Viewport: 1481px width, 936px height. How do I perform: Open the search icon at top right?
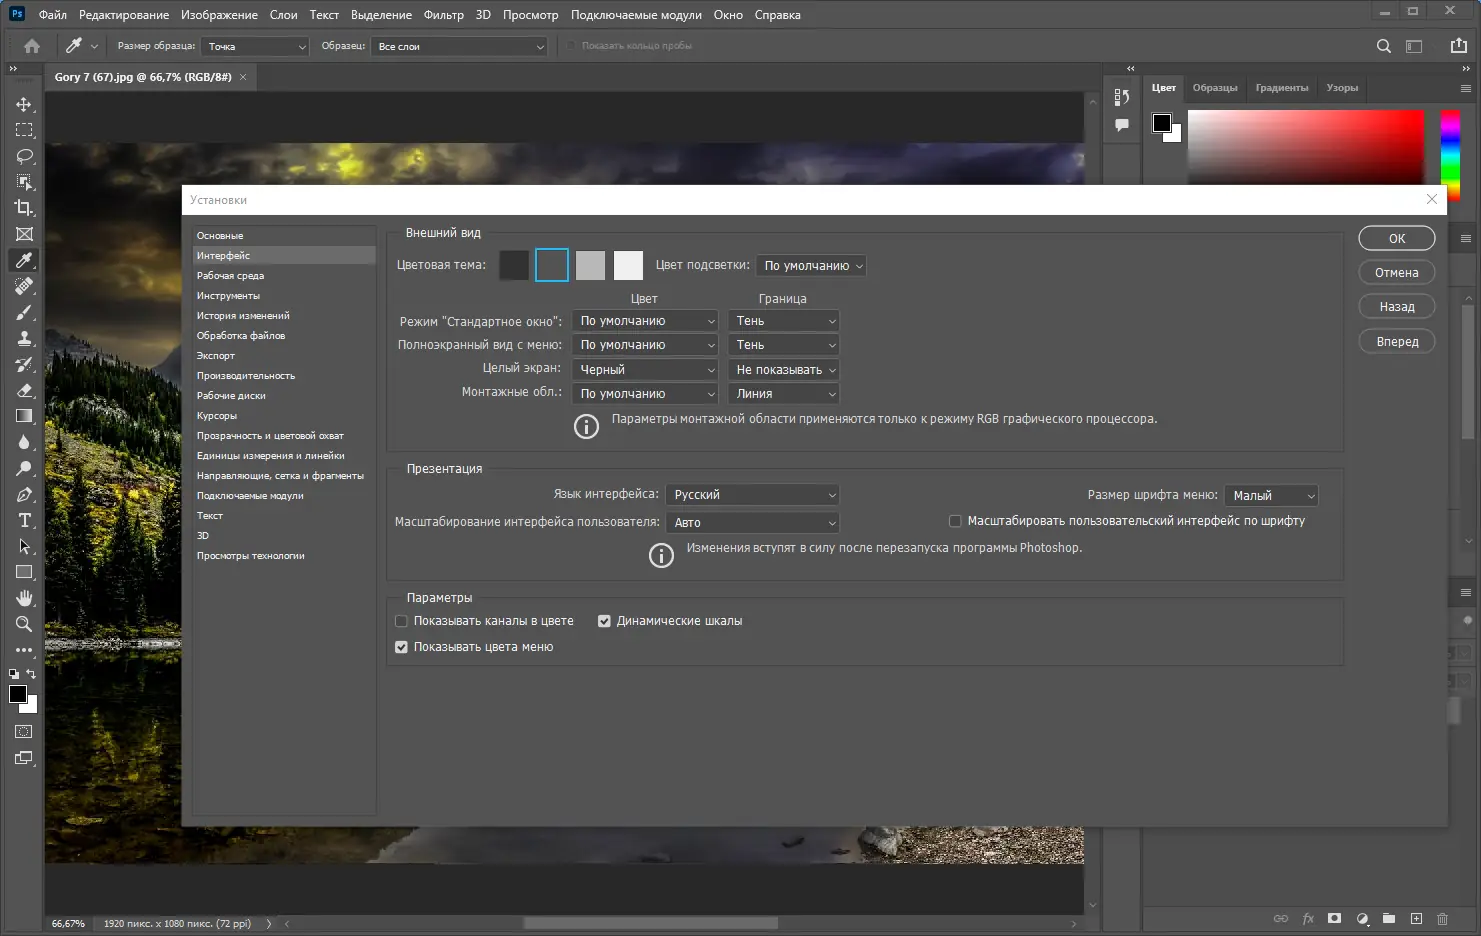[x=1383, y=46]
